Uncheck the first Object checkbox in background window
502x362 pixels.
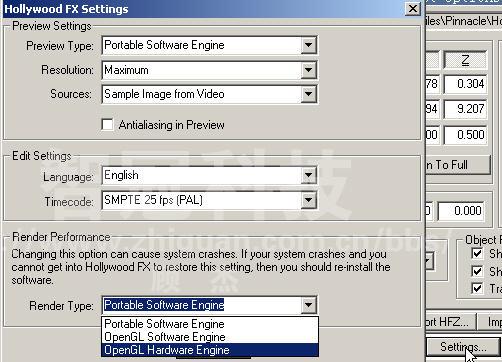click(477, 254)
